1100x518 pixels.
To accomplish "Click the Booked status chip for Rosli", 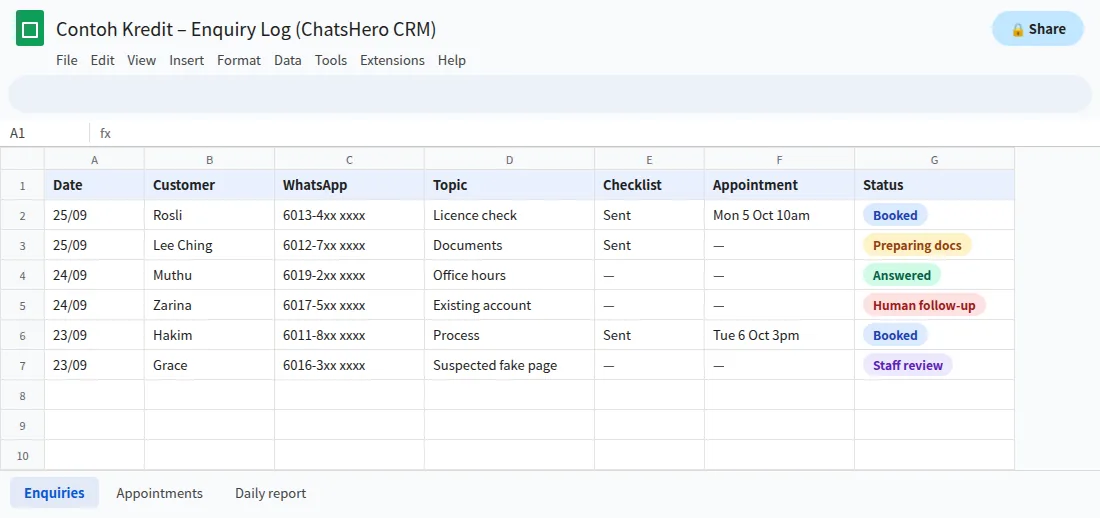I will [895, 215].
